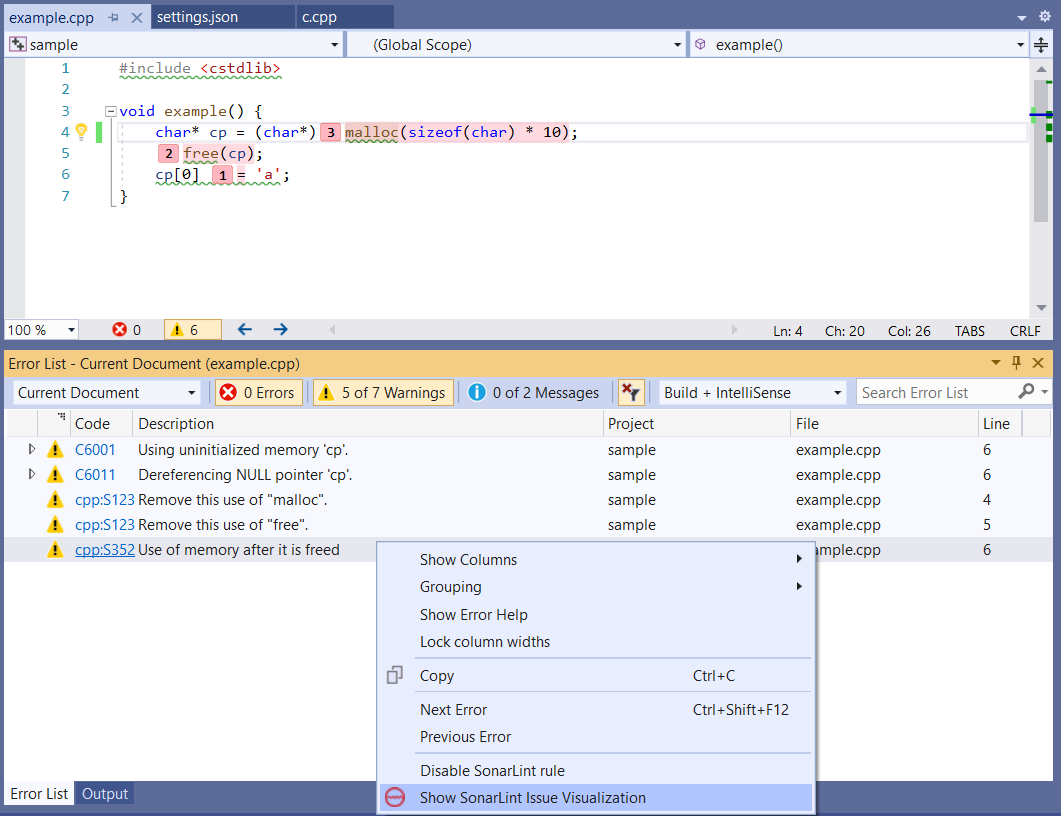Click the warning icon of the malloc S123 row
Viewport: 1061px width, 816px height.
55,499
